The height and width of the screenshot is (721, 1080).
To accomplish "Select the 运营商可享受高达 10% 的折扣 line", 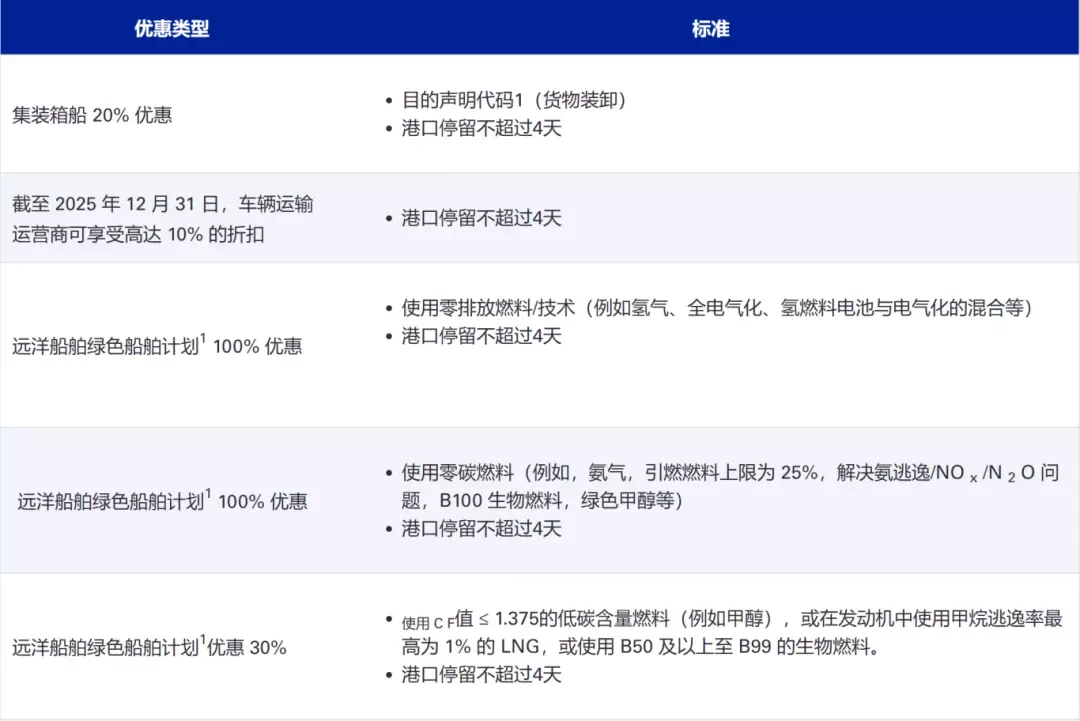I will click(138, 234).
